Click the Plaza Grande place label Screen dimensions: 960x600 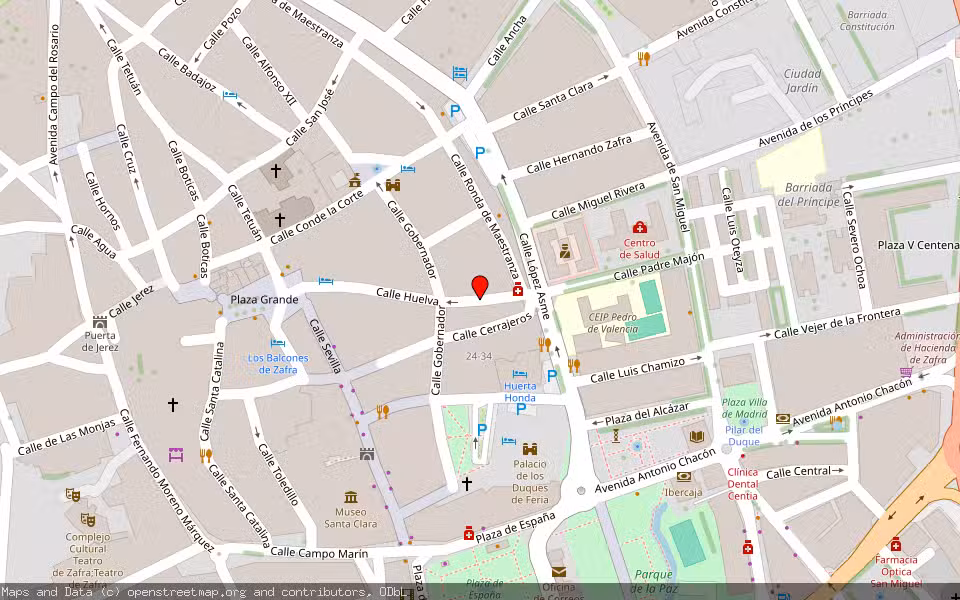[265, 299]
